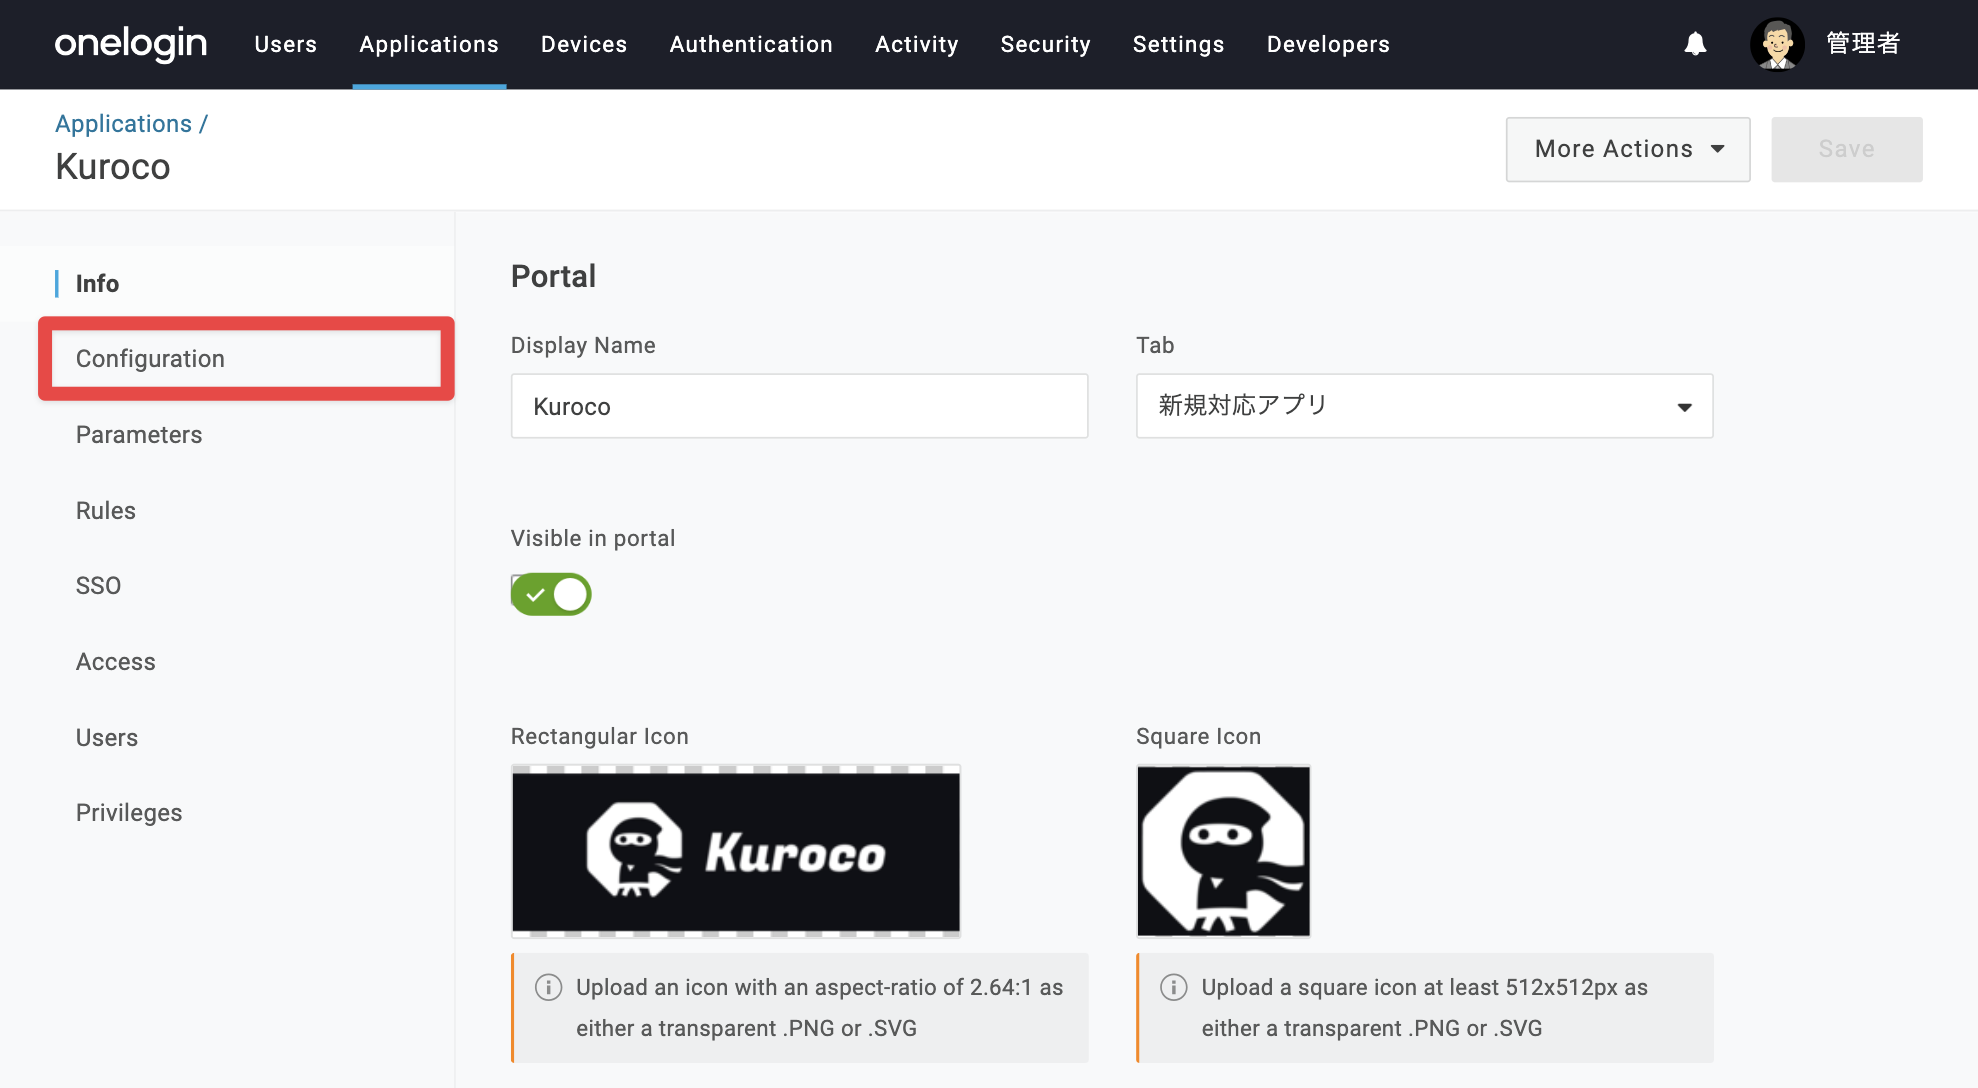Toggle the Visible in portal switch
The width and height of the screenshot is (1978, 1088).
point(551,594)
